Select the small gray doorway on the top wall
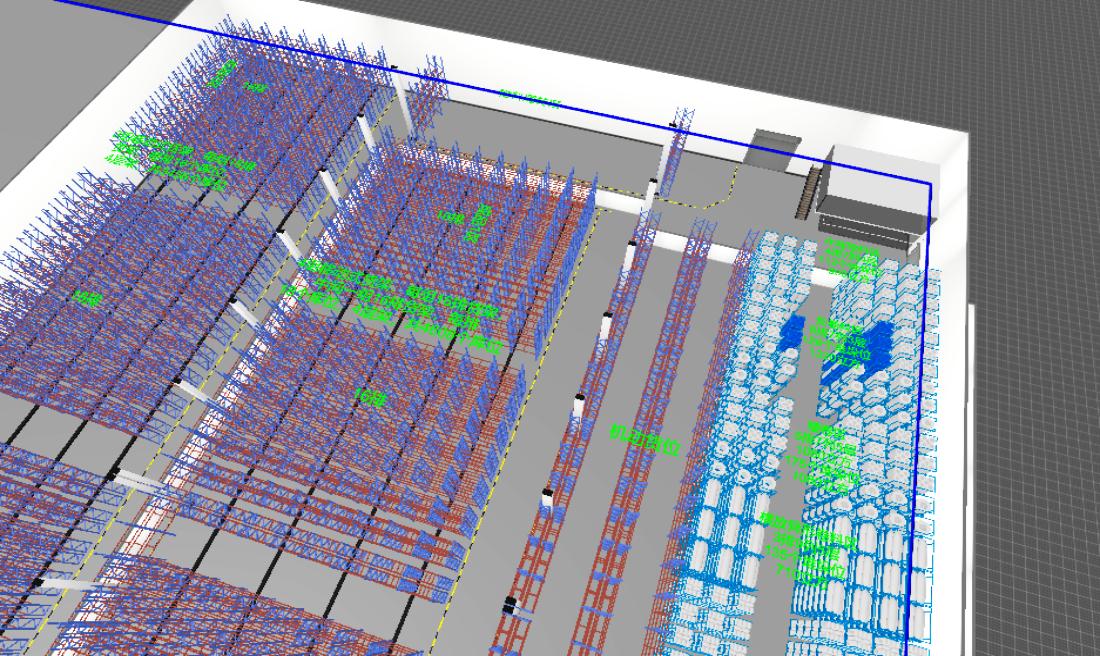 click(771, 151)
